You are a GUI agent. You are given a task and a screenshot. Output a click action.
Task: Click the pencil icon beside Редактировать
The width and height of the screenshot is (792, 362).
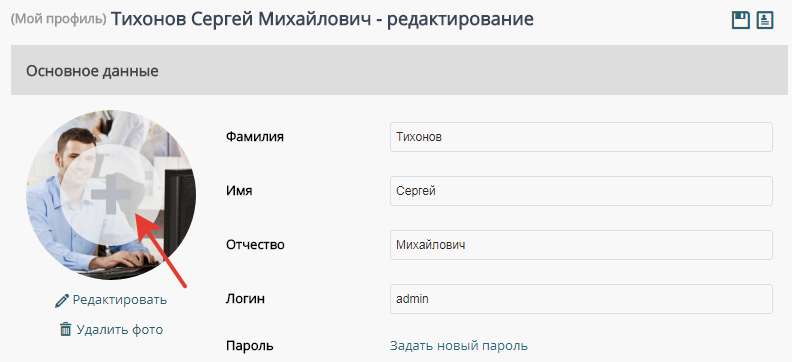62,301
